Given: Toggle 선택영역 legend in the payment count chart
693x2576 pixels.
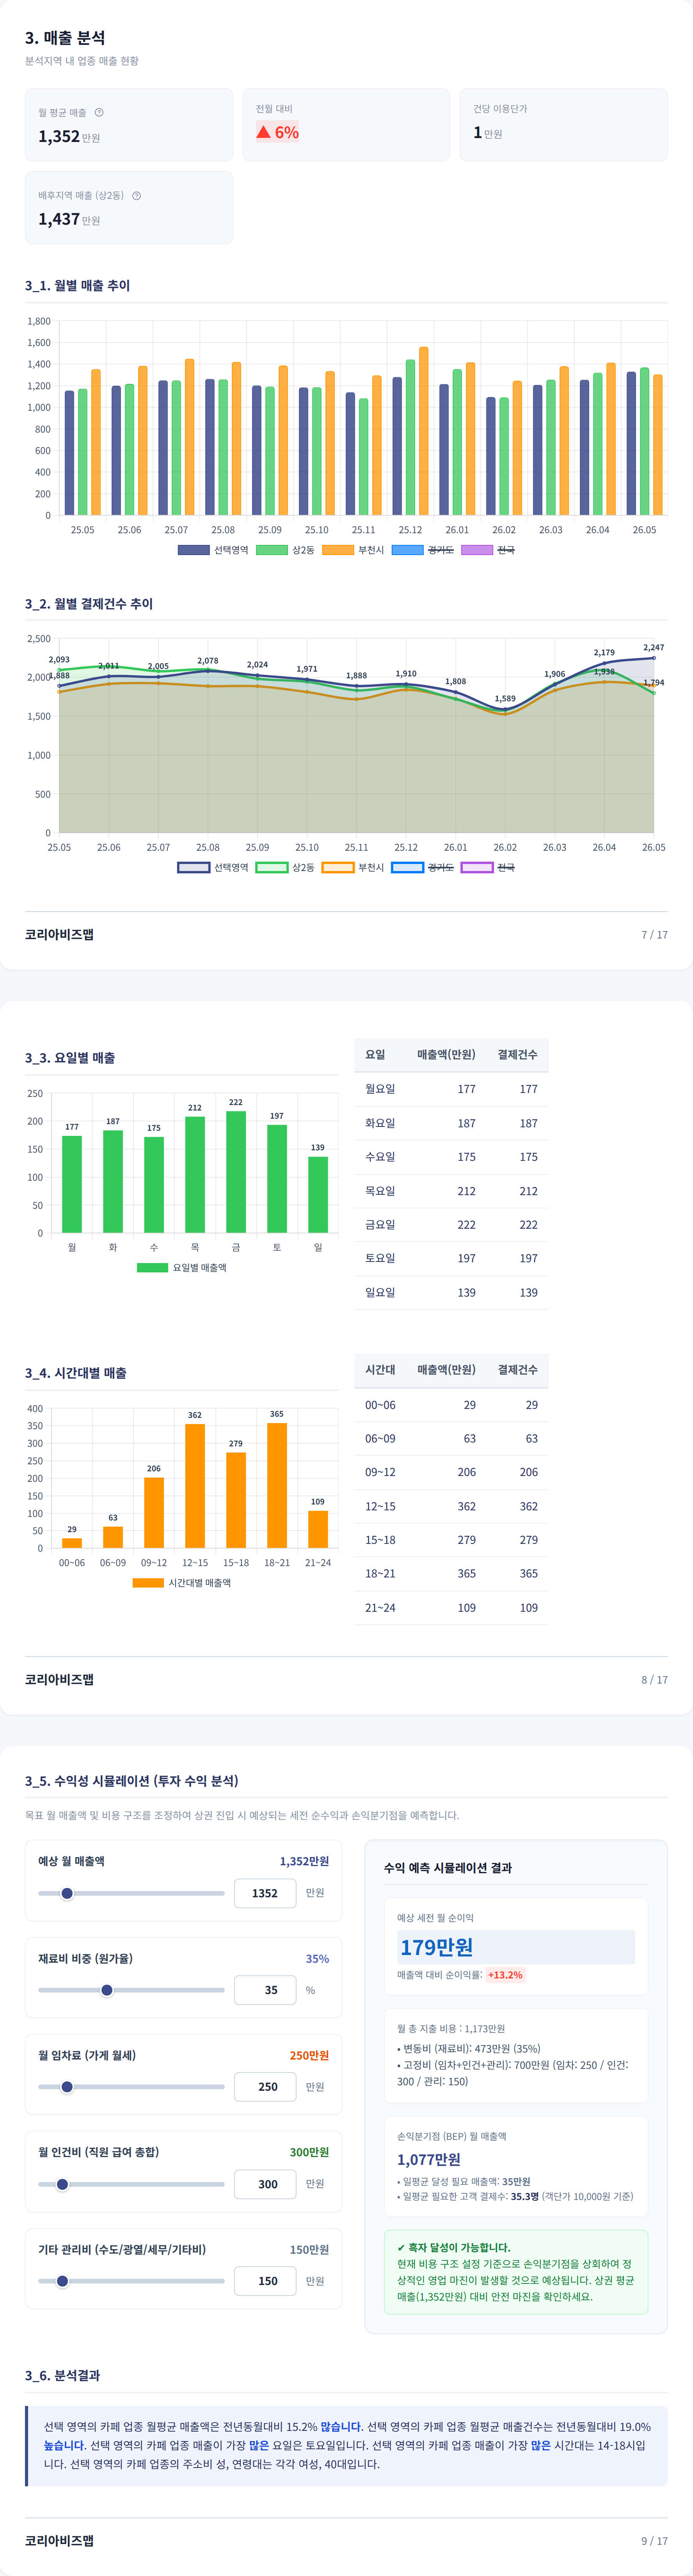Looking at the screenshot, I should pyautogui.click(x=213, y=867).
